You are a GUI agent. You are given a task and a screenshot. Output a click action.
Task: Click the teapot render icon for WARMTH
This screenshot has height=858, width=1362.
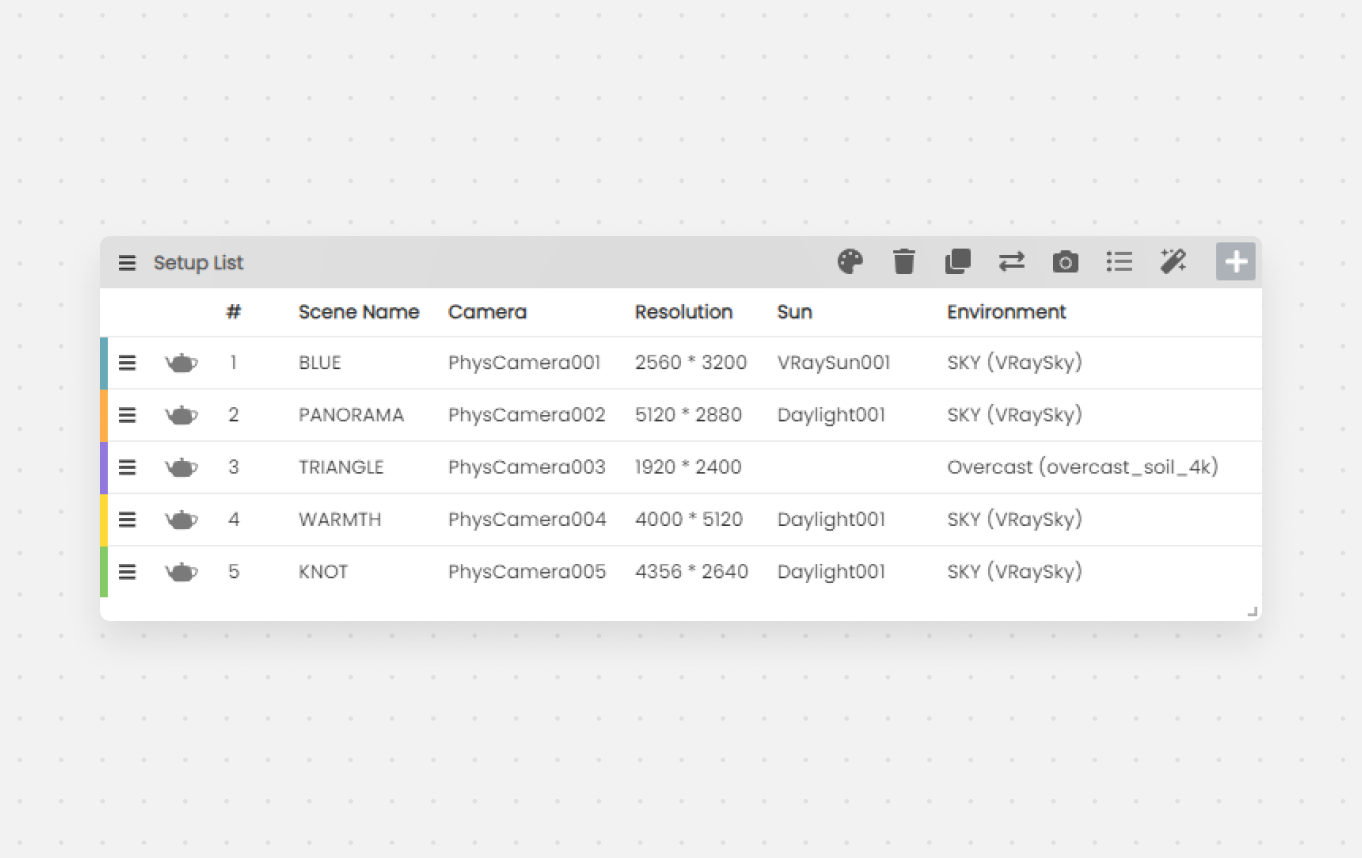(x=181, y=520)
